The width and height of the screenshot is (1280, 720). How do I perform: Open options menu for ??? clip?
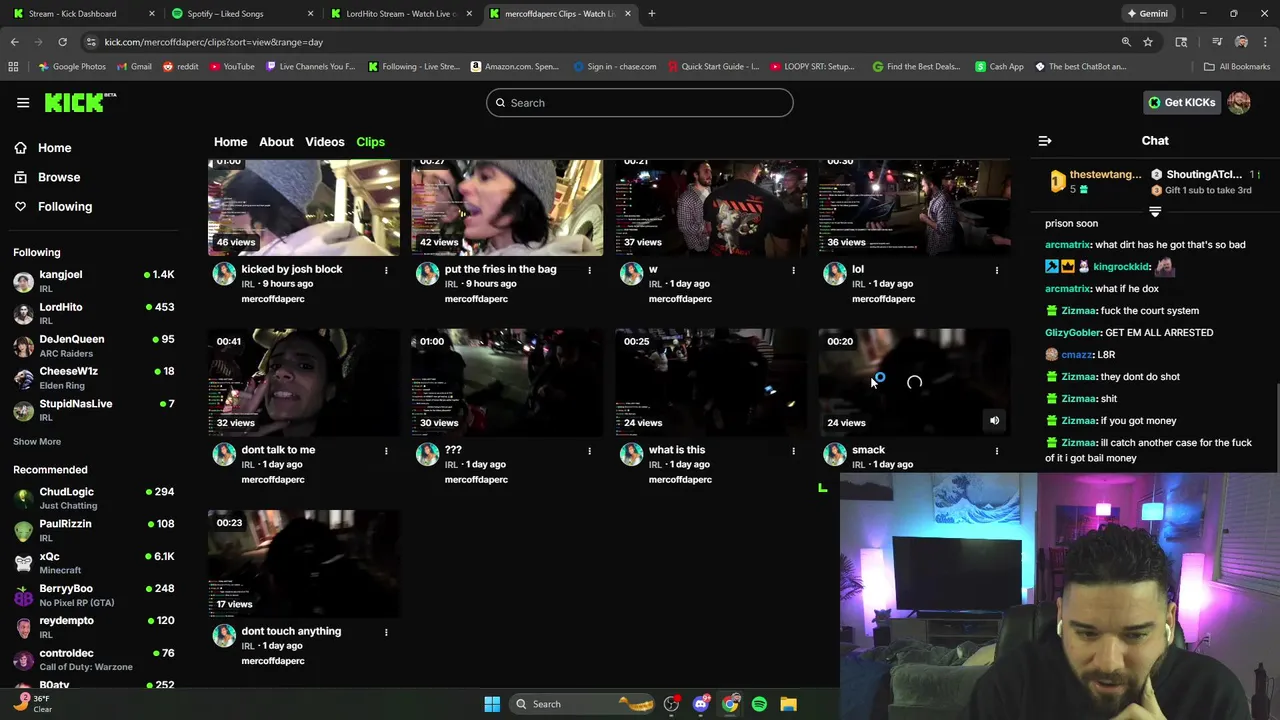[x=589, y=451]
